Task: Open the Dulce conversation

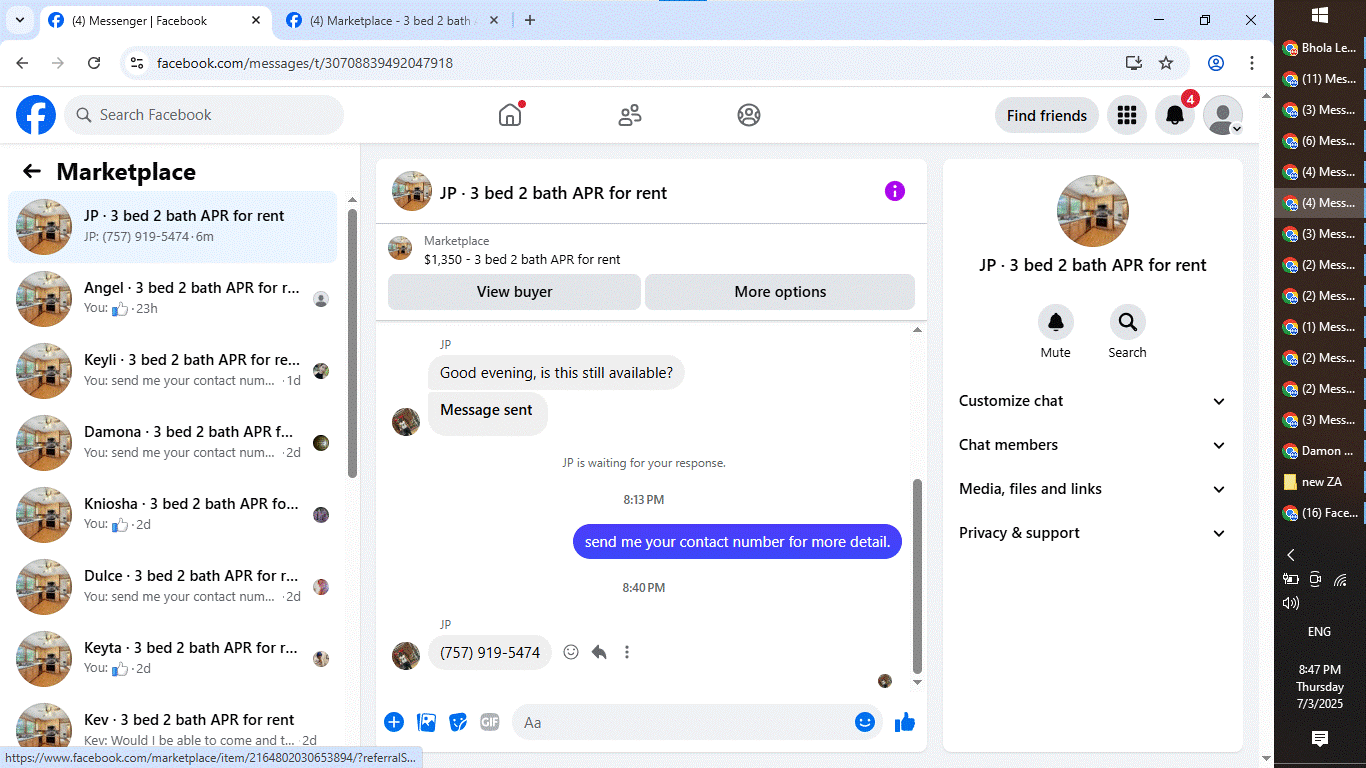Action: coord(172,587)
